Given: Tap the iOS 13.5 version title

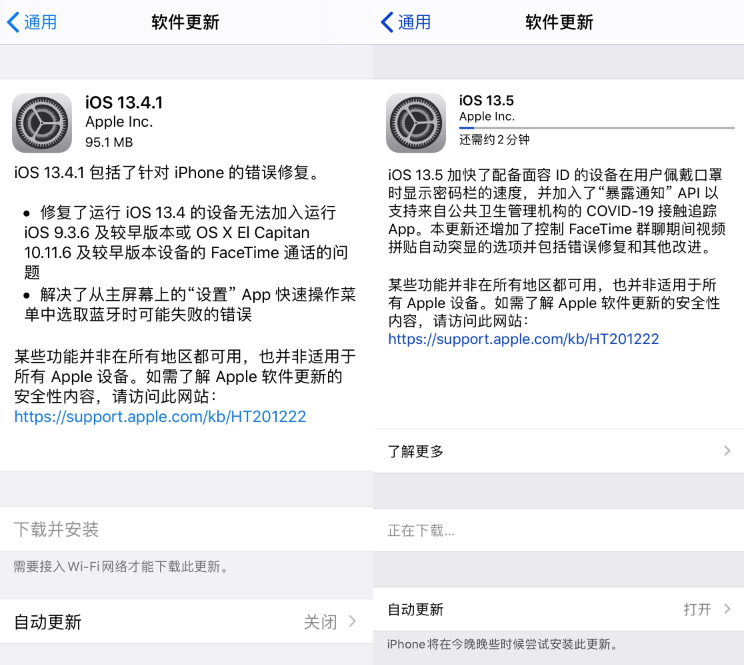Looking at the screenshot, I should pos(486,101).
